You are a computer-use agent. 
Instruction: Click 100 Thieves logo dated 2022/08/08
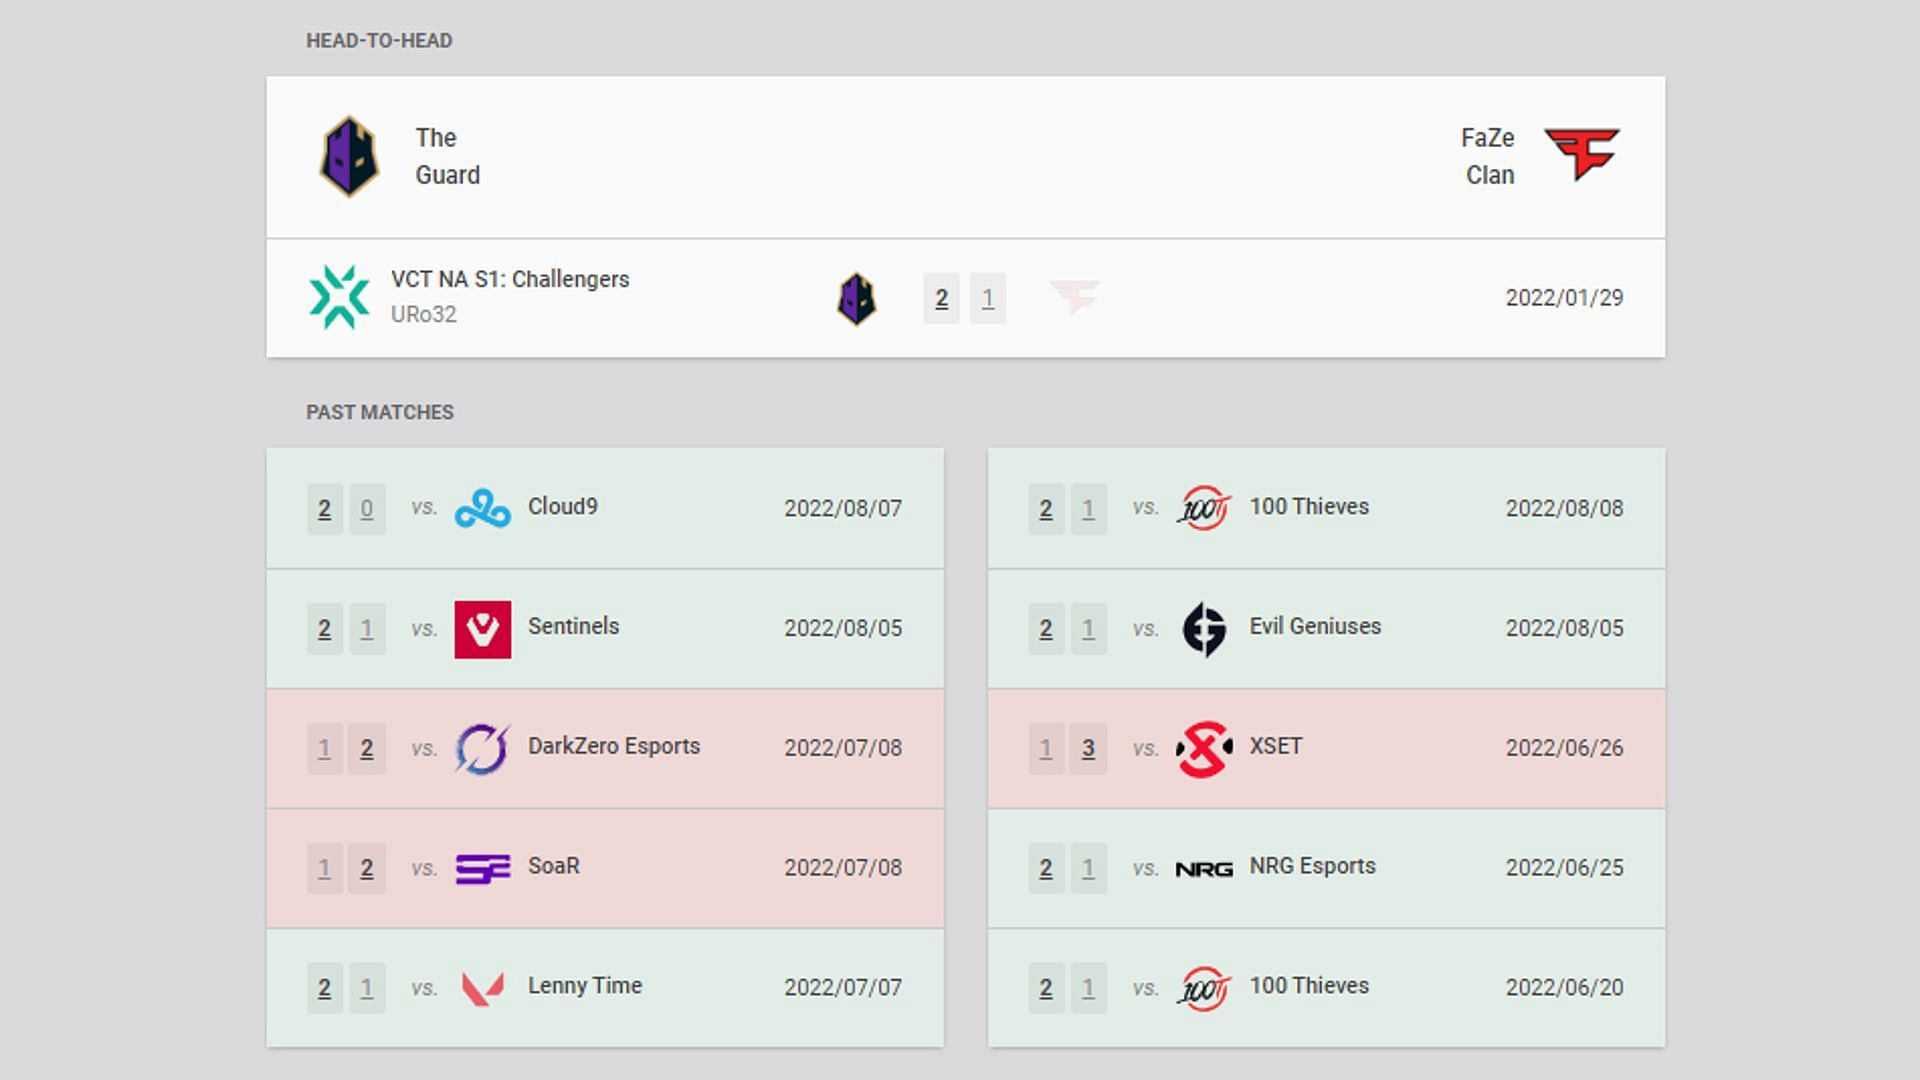point(1204,508)
